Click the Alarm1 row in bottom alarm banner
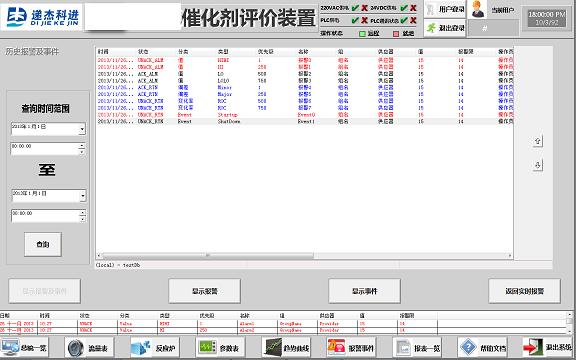 [x=283, y=324]
